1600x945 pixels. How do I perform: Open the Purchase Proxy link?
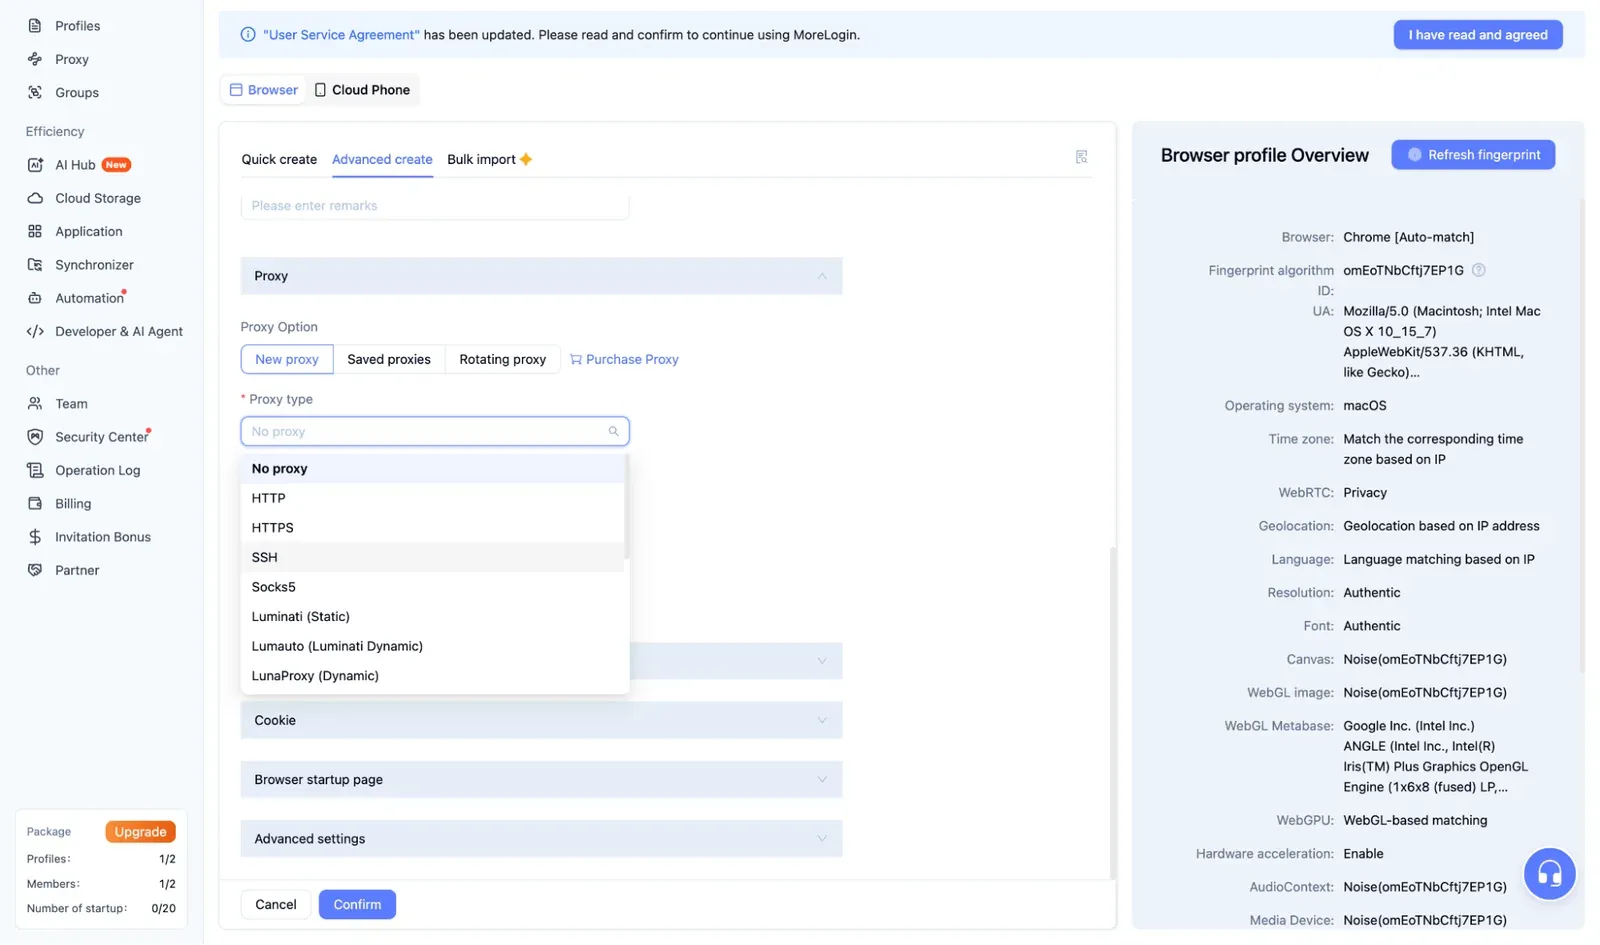pyautogui.click(x=624, y=359)
